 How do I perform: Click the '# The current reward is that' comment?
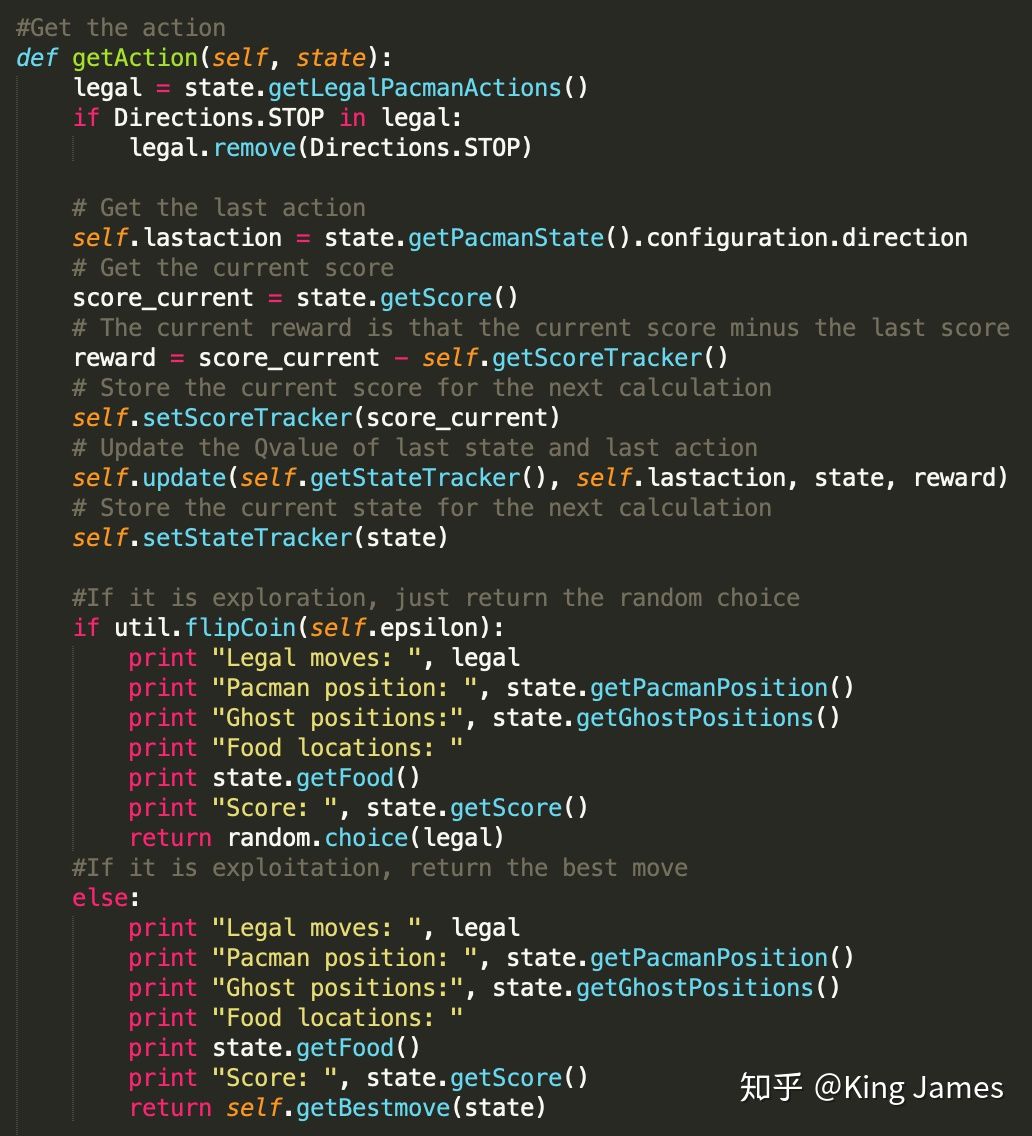point(541,328)
